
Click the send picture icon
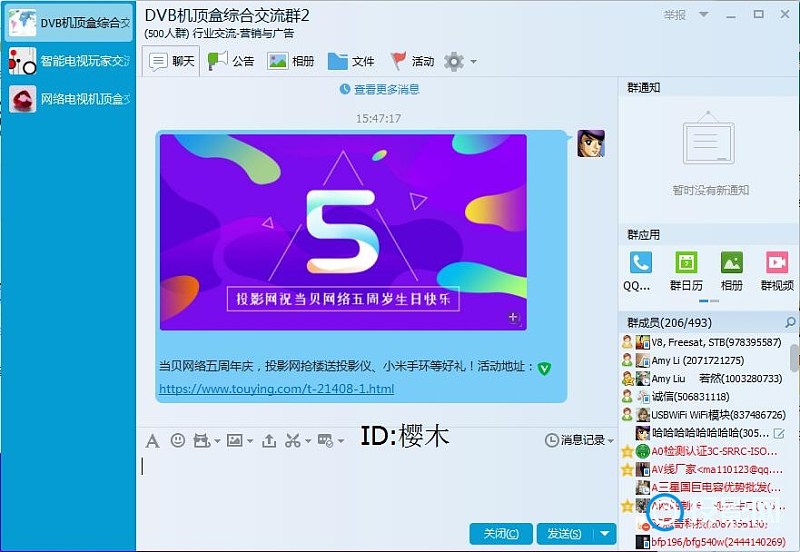click(235, 440)
